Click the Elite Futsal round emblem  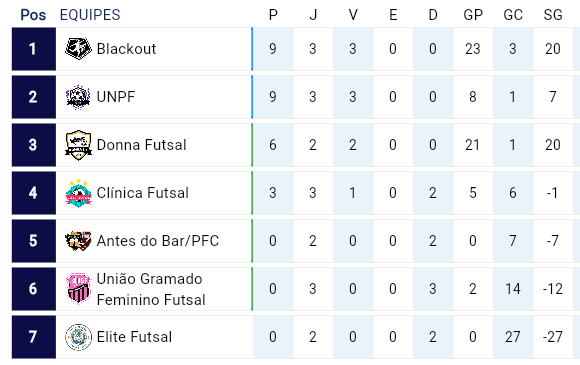tap(78, 337)
